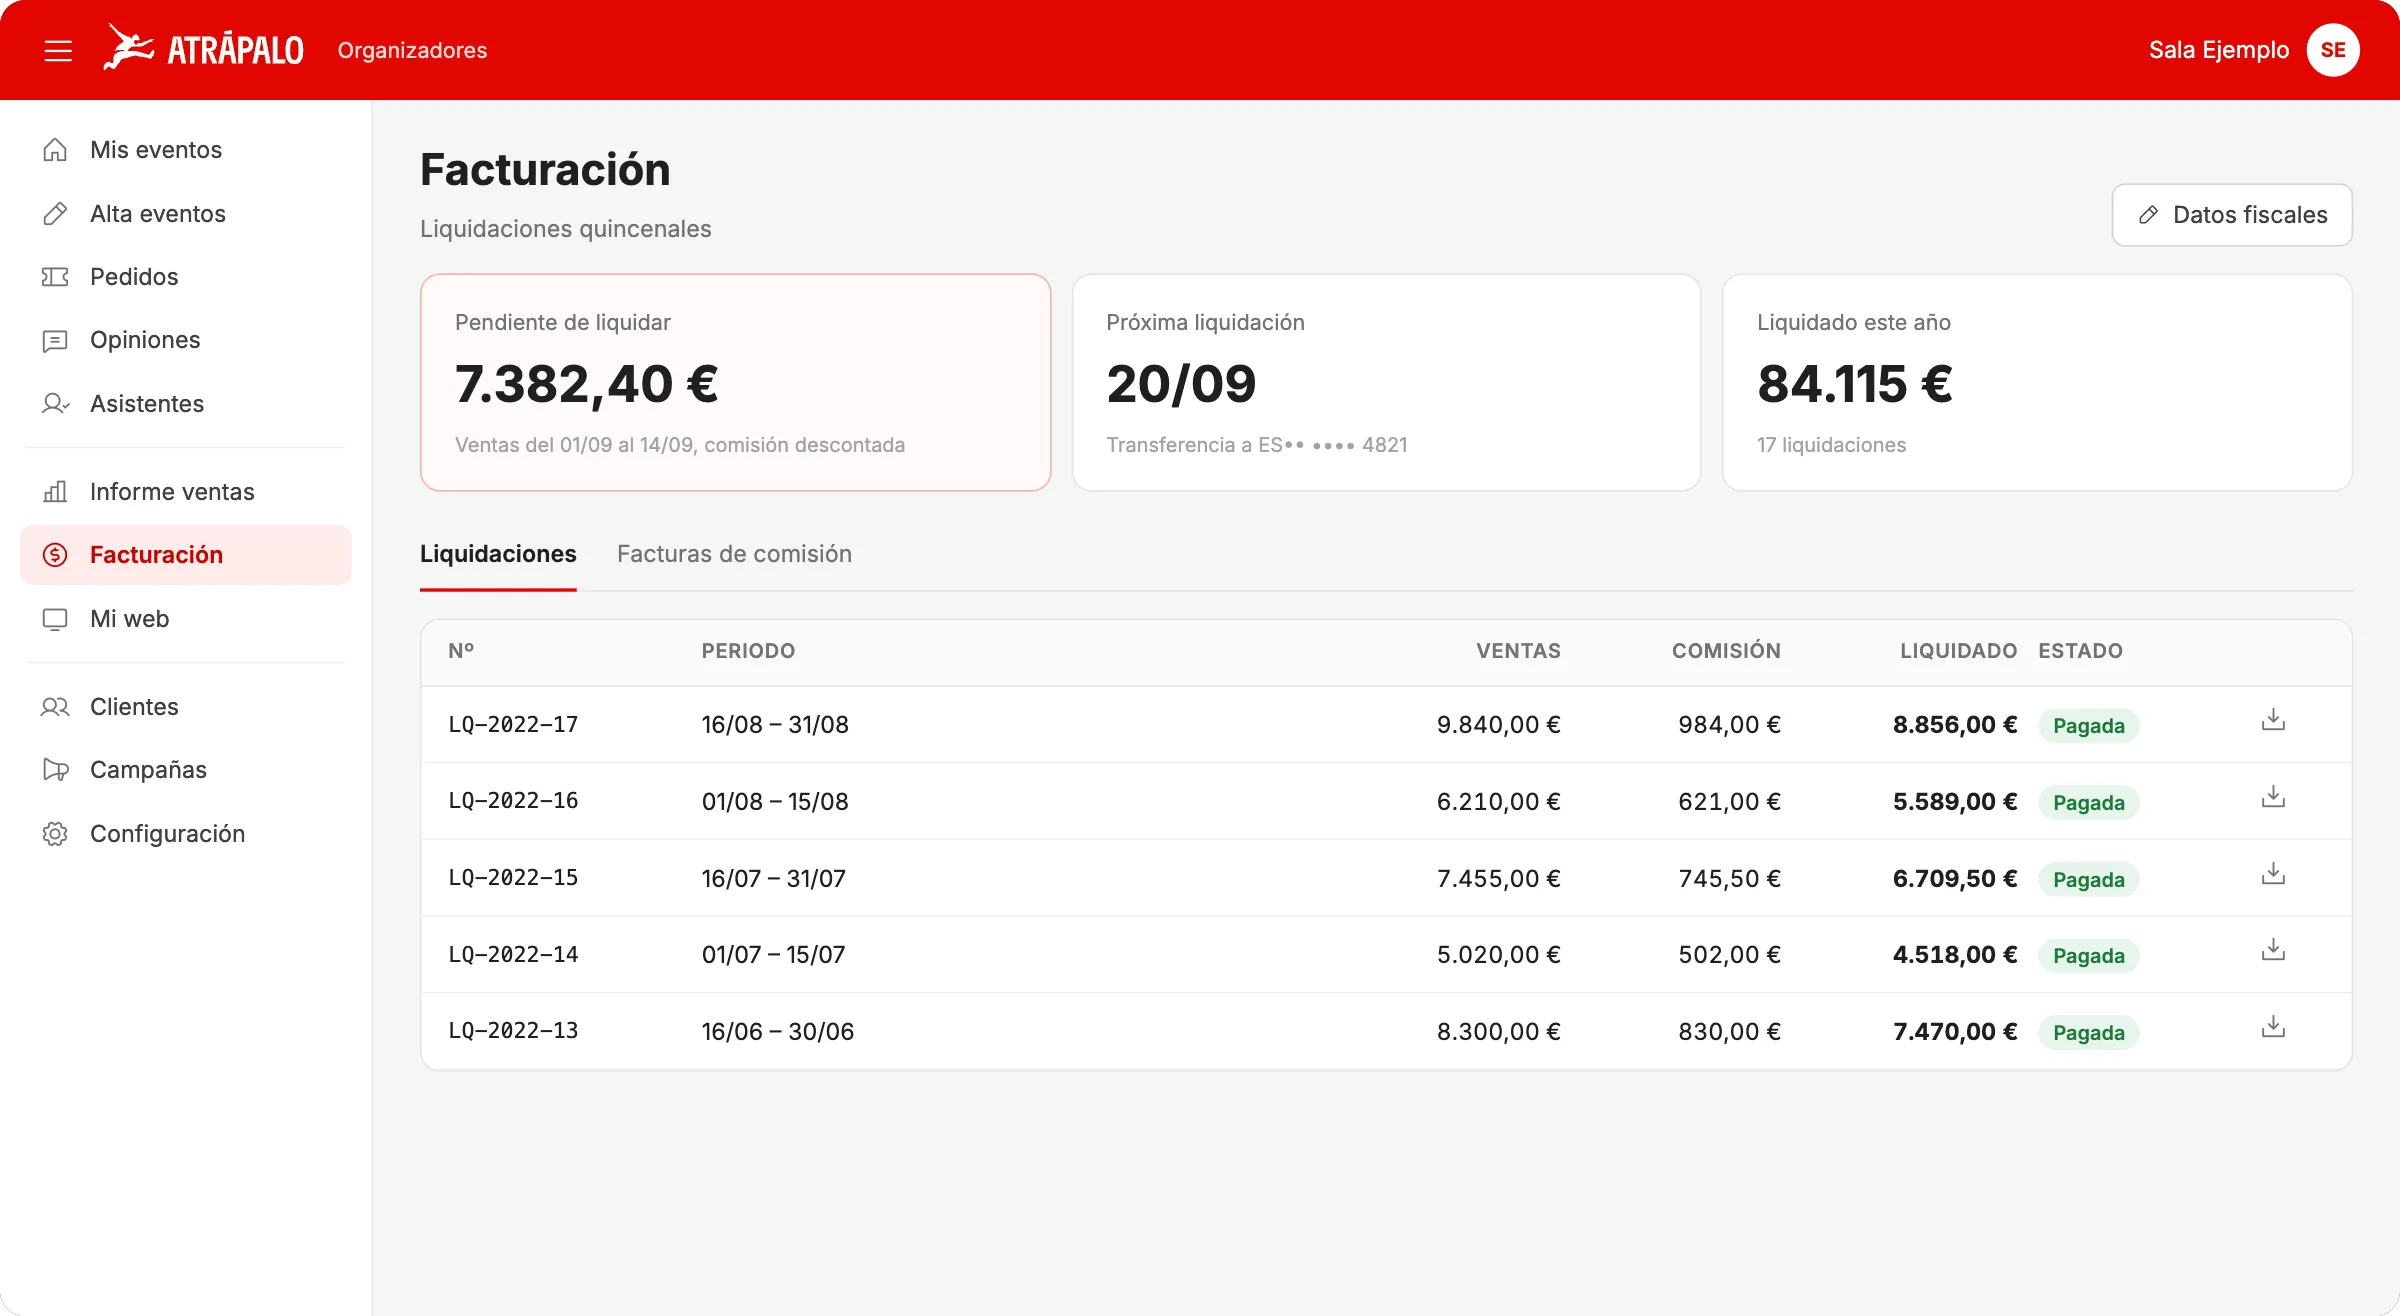Download settlement LQ-2022-14
Image resolution: width=2400 pixels, height=1316 pixels.
(x=2273, y=950)
